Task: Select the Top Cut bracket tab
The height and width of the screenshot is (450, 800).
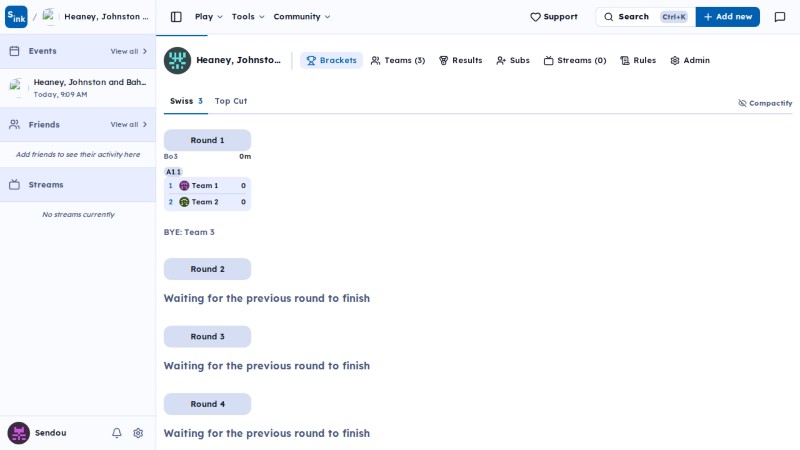Action: (x=231, y=101)
